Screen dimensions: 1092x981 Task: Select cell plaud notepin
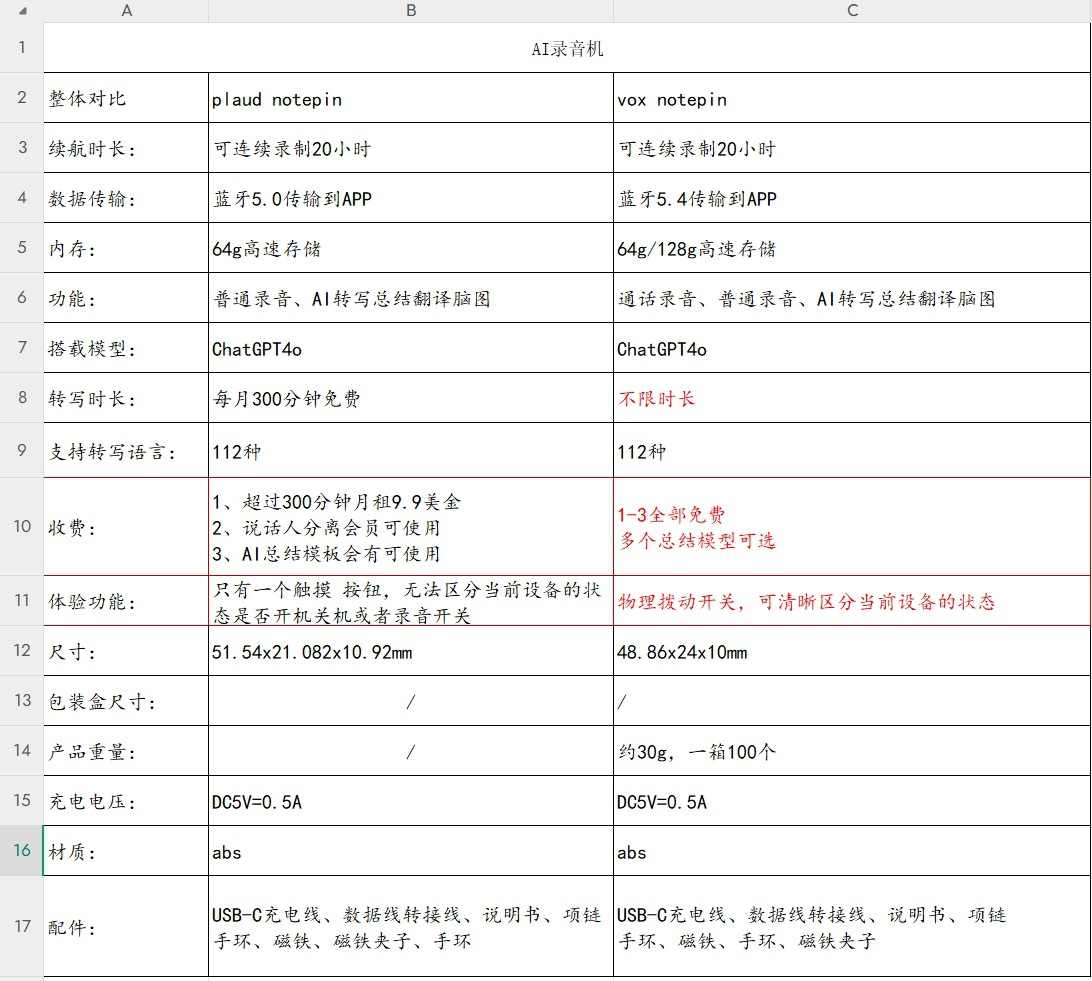coord(411,97)
